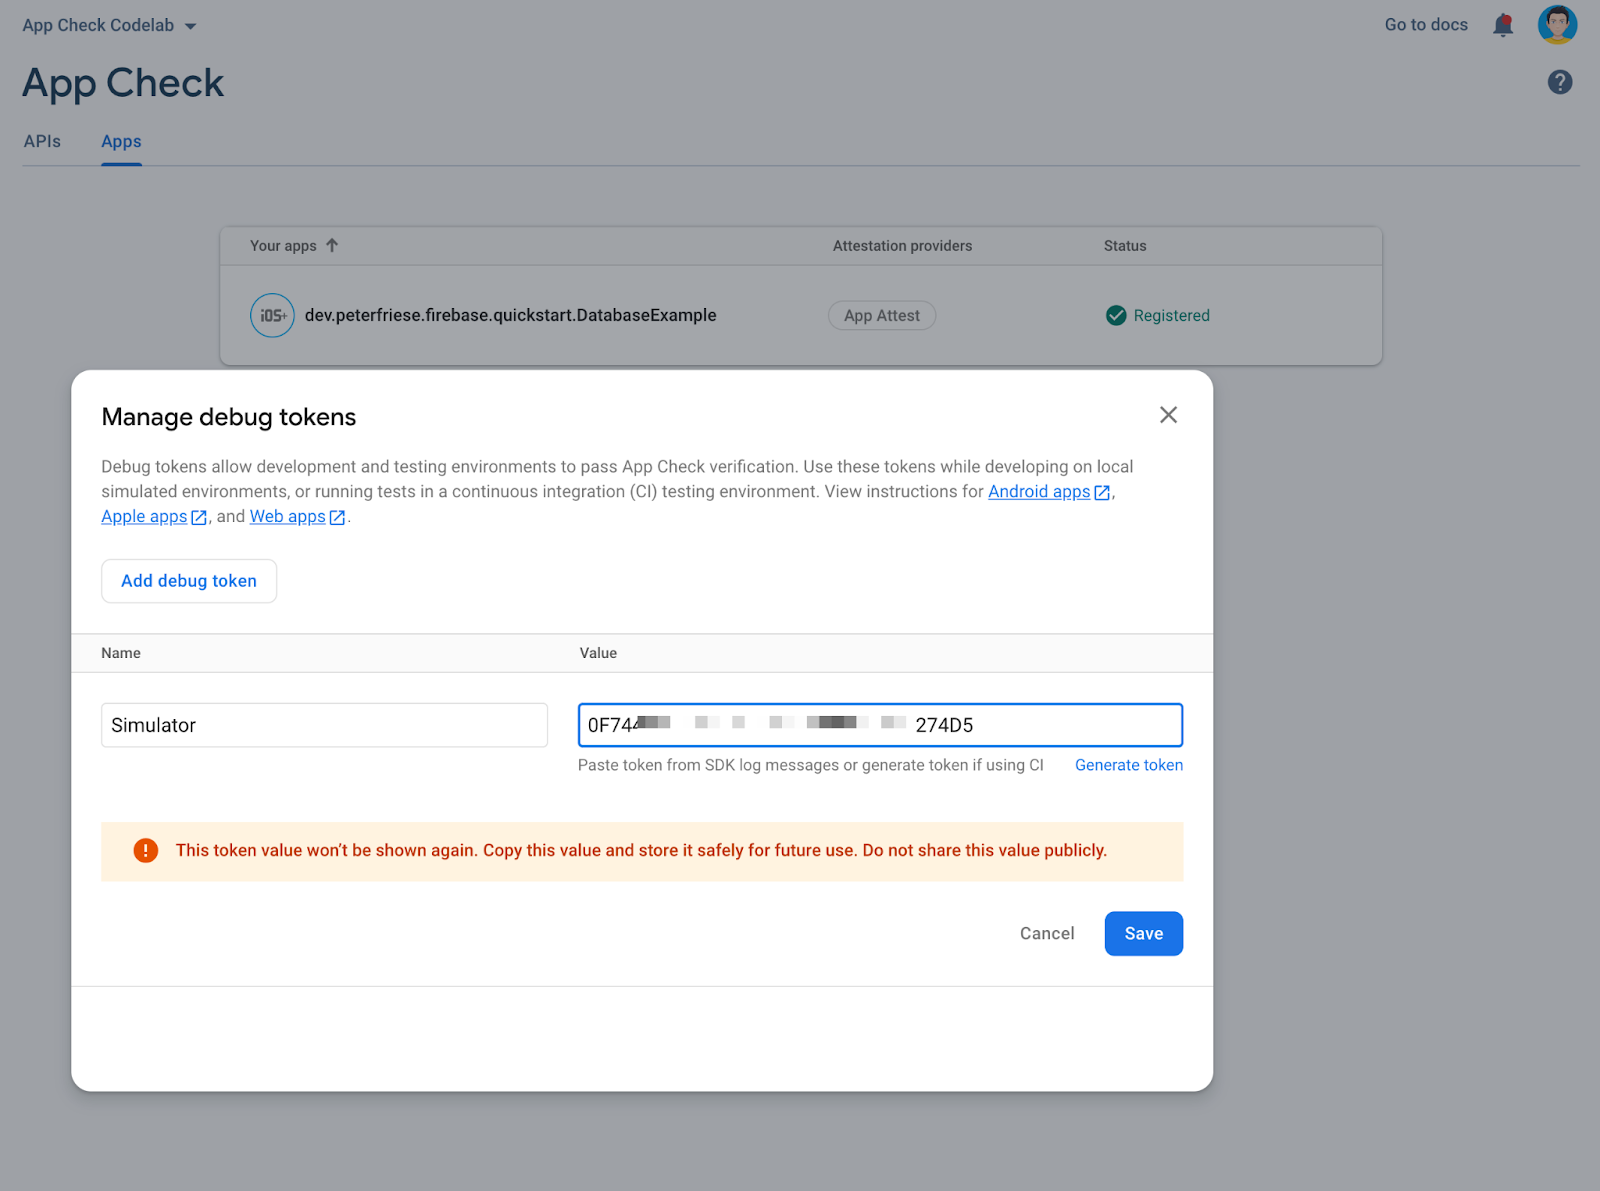Cancel the debug token edit
The width and height of the screenshot is (1600, 1191).
[1047, 933]
